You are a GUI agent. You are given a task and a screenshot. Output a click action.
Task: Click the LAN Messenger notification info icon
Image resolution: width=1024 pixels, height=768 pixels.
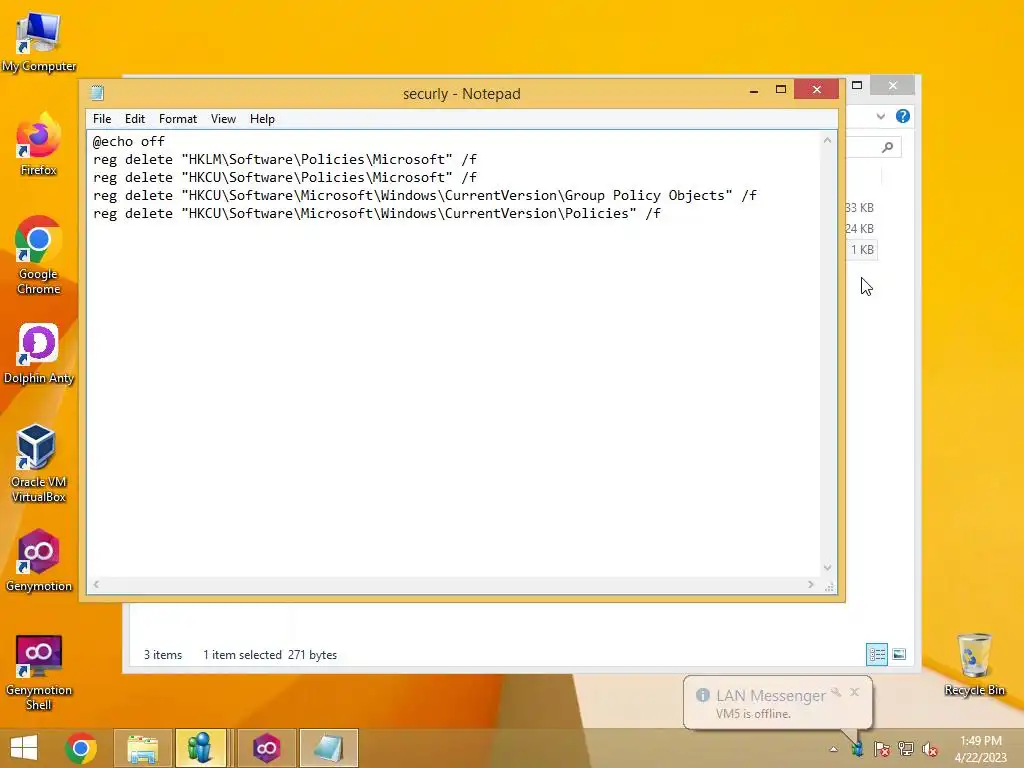(703, 696)
